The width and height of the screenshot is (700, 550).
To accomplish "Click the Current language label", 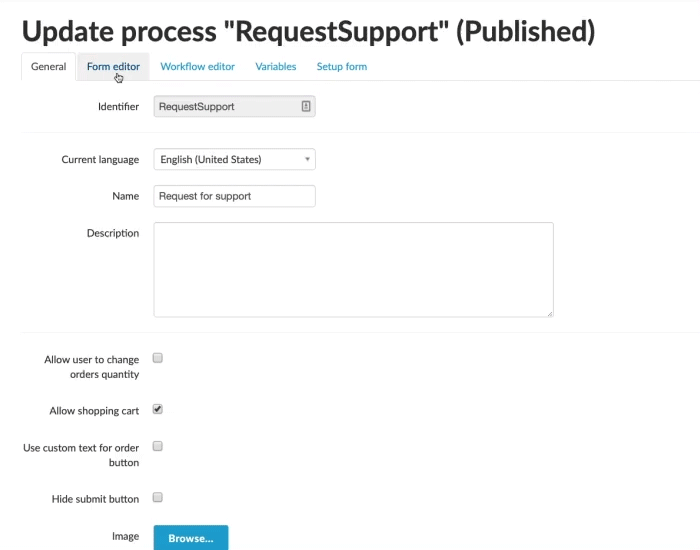I will (x=100, y=160).
